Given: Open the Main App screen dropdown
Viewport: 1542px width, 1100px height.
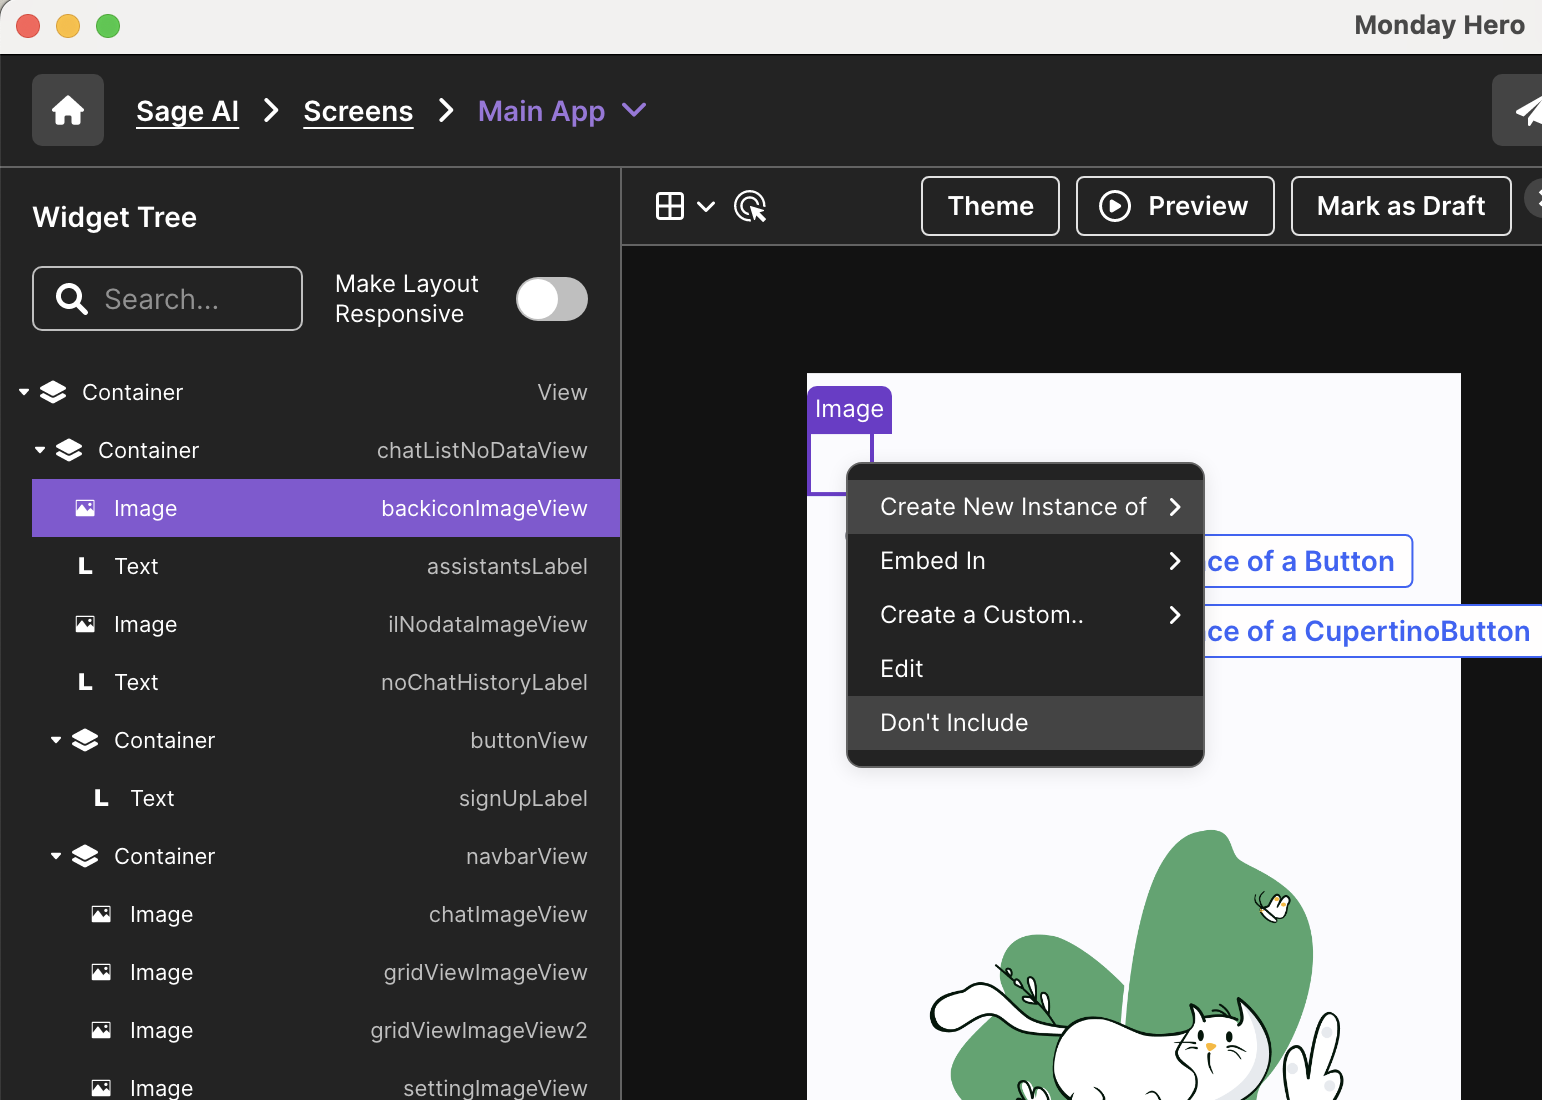Looking at the screenshot, I should point(634,110).
